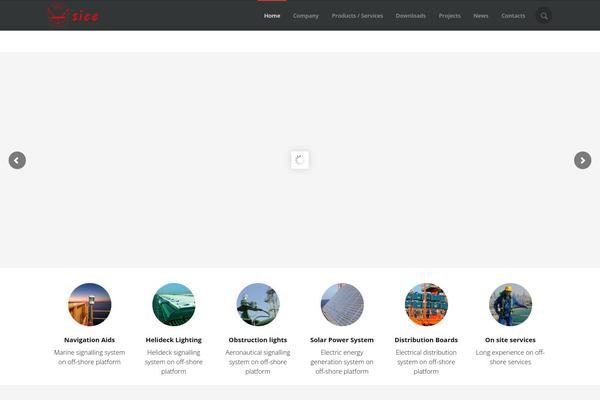
Task: Open the Company menu
Action: (x=306, y=16)
